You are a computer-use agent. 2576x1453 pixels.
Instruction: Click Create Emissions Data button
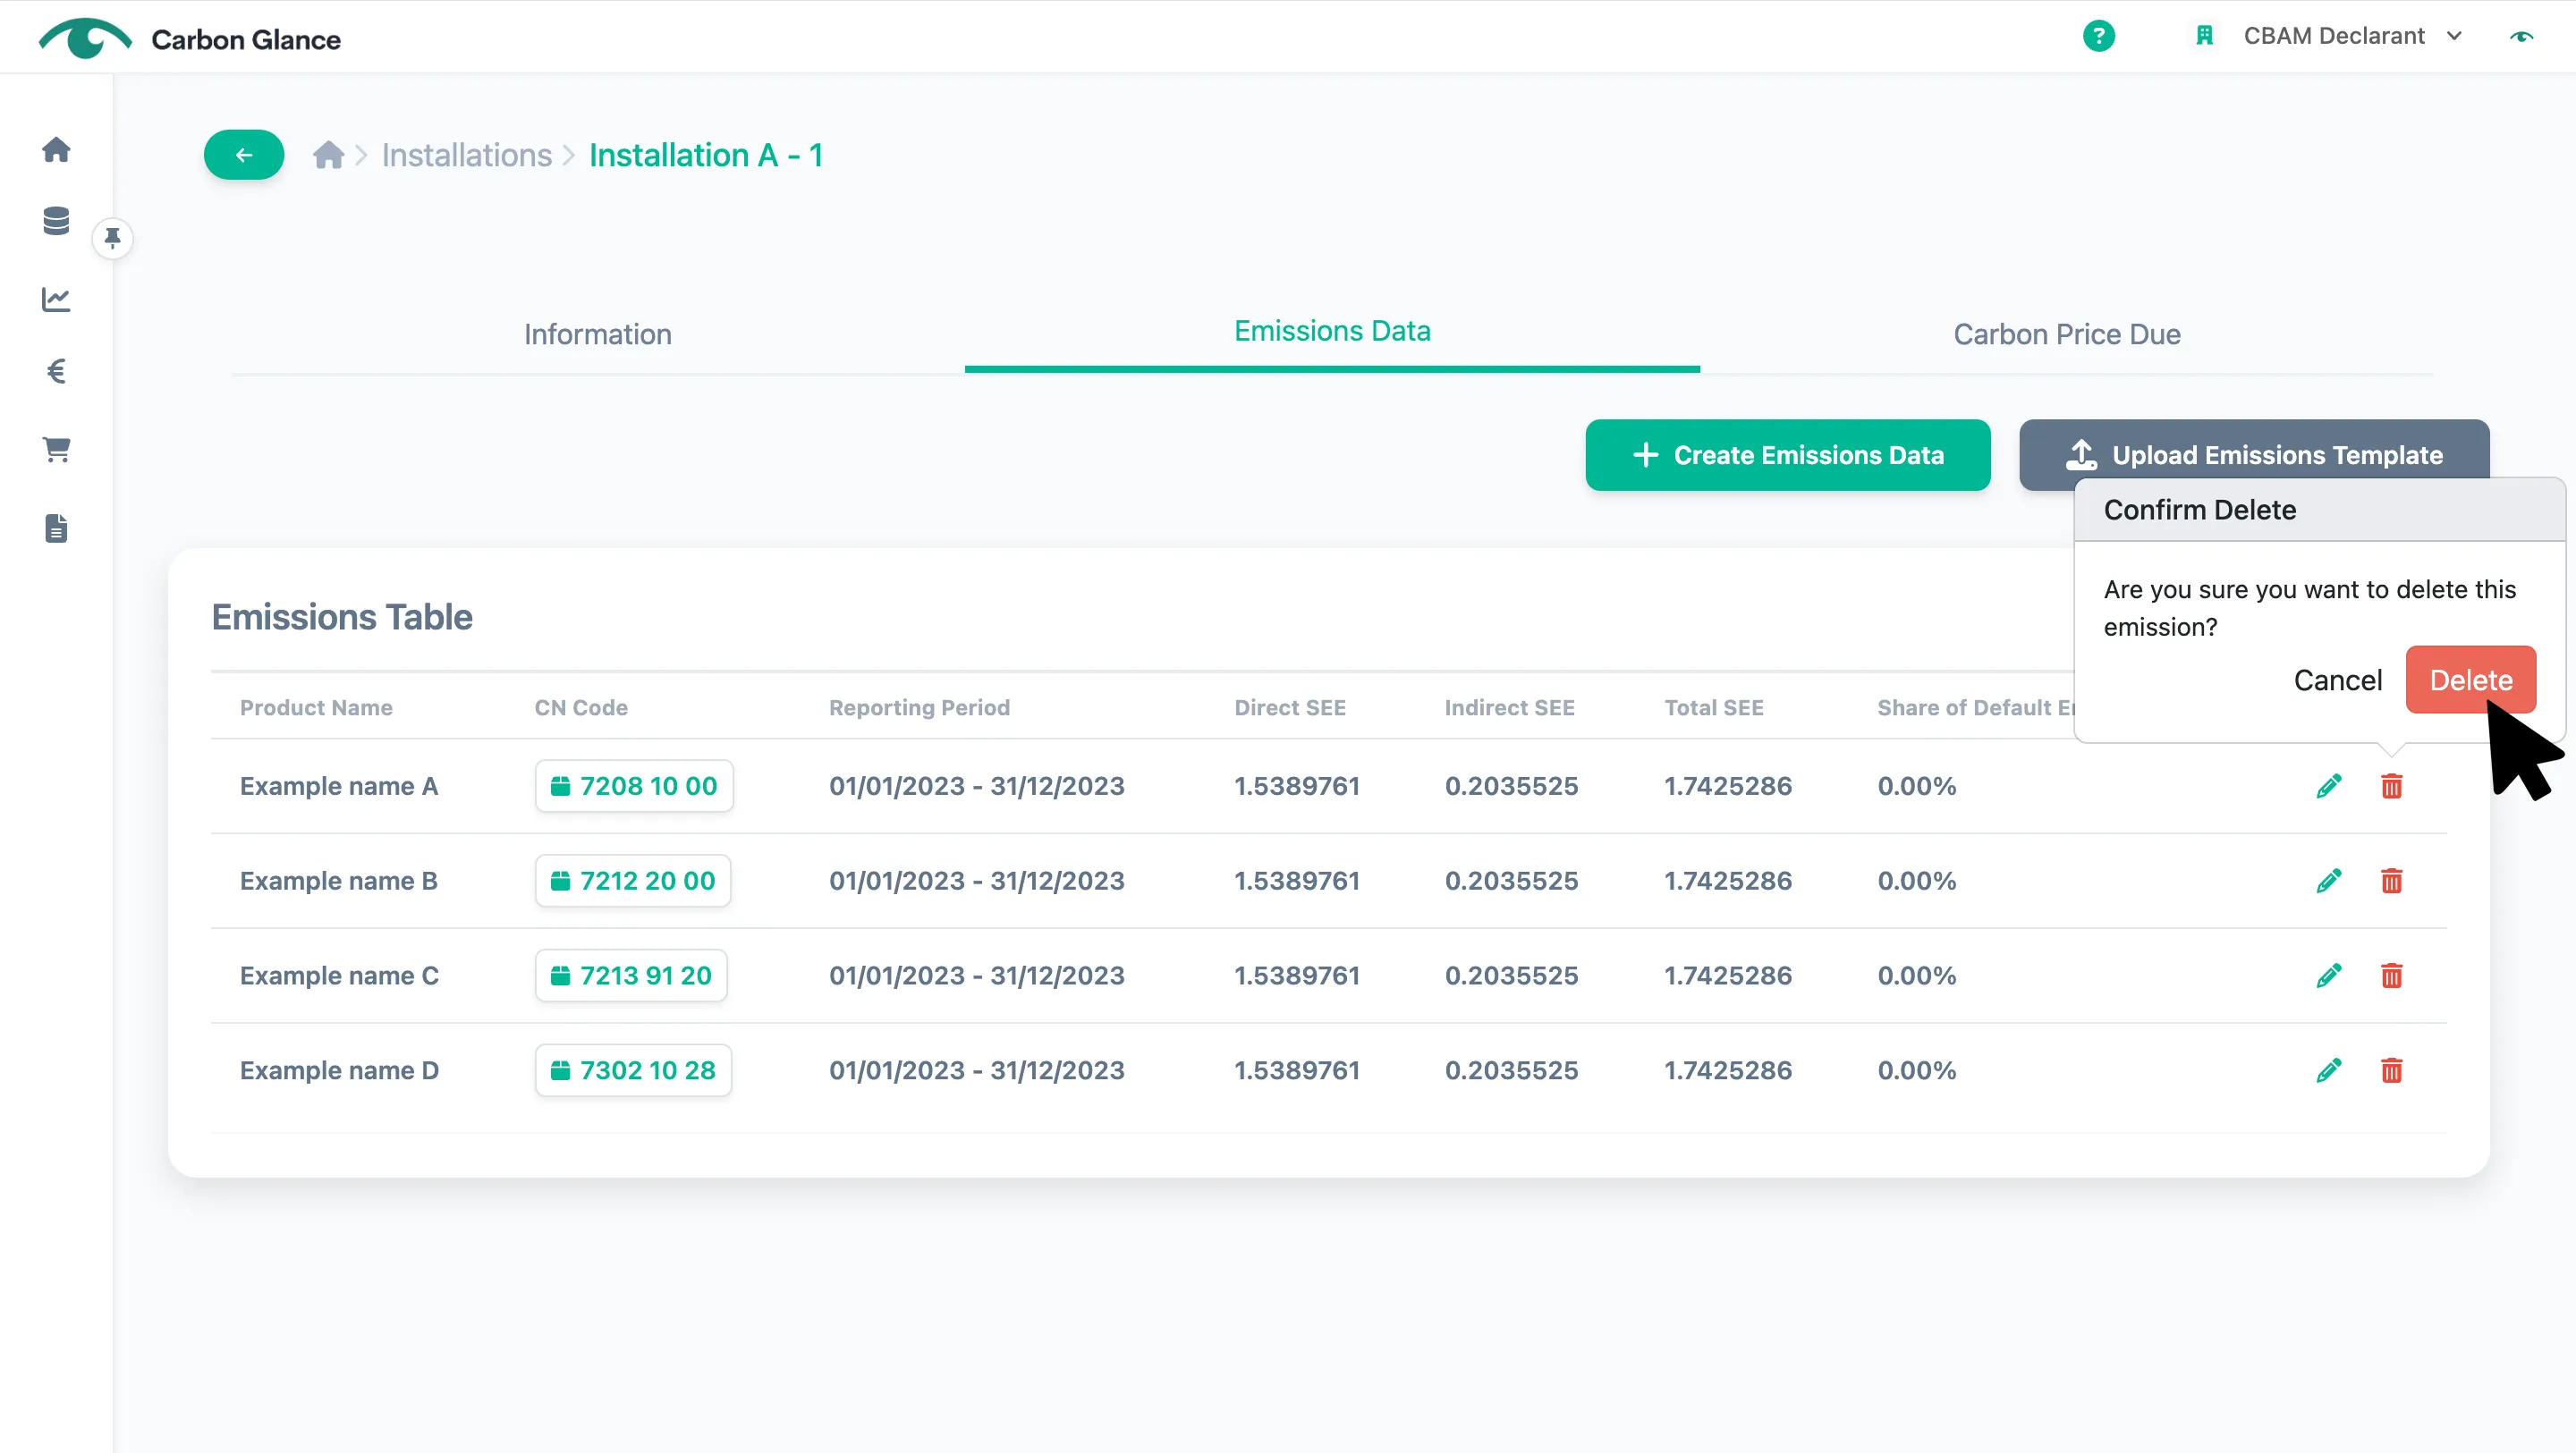coord(1788,455)
